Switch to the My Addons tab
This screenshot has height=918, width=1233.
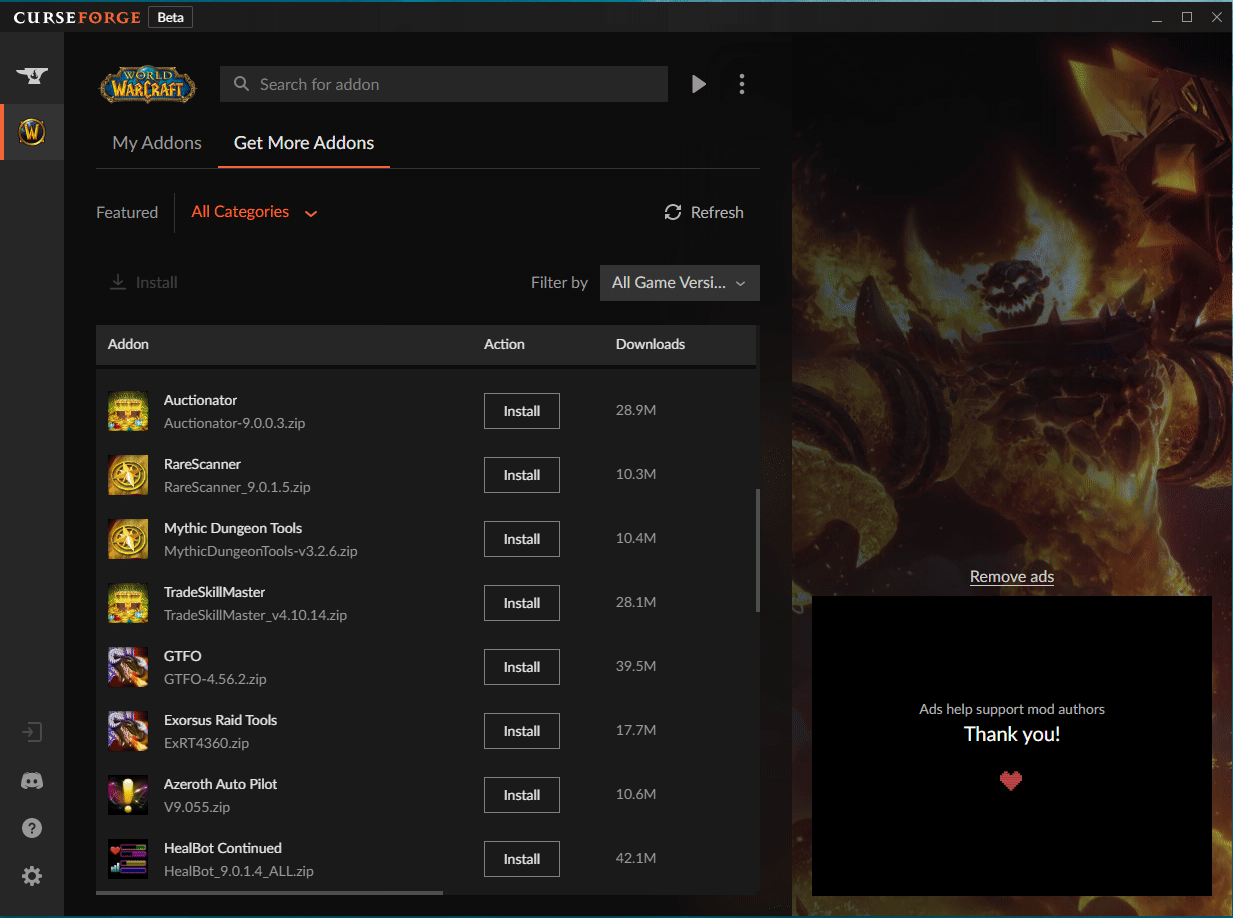[x=157, y=143]
